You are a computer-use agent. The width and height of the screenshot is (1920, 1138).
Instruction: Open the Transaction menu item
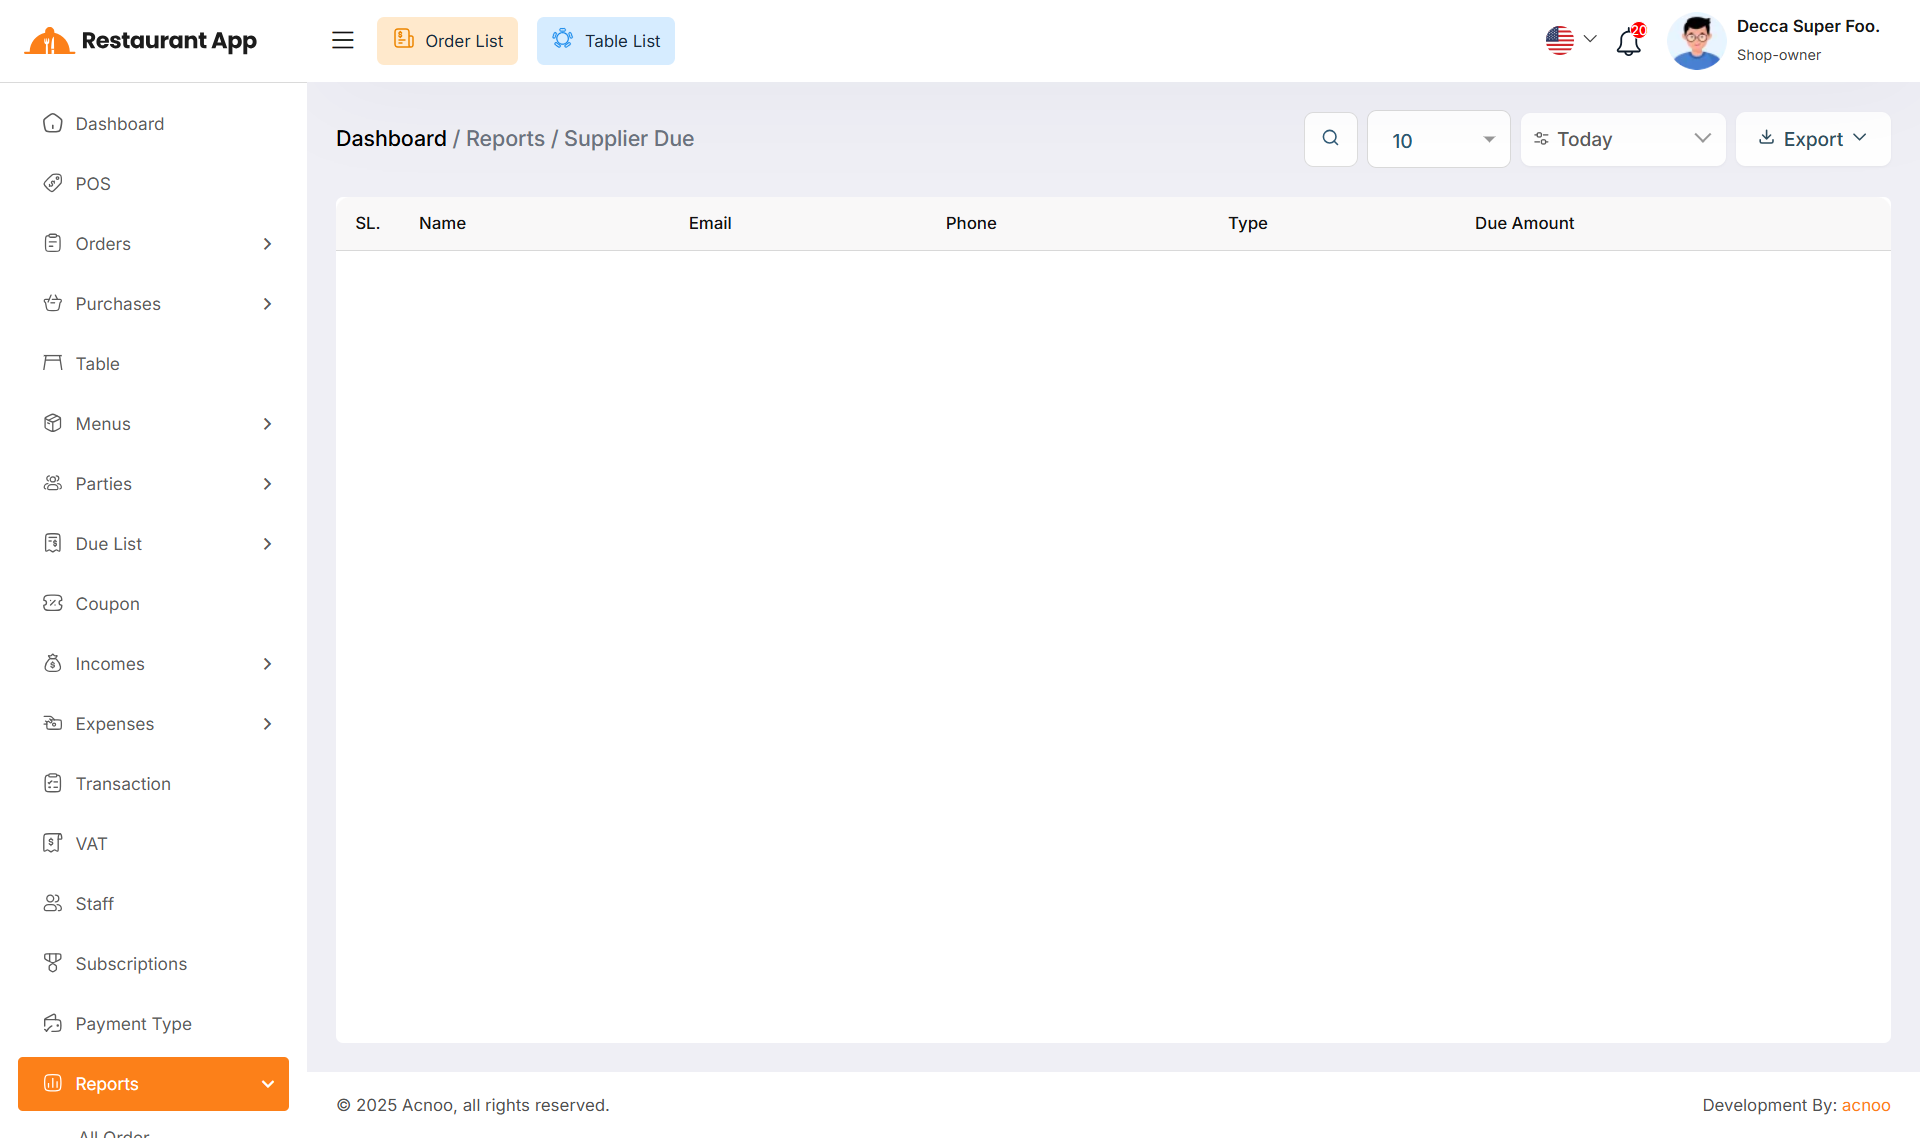coord(123,784)
